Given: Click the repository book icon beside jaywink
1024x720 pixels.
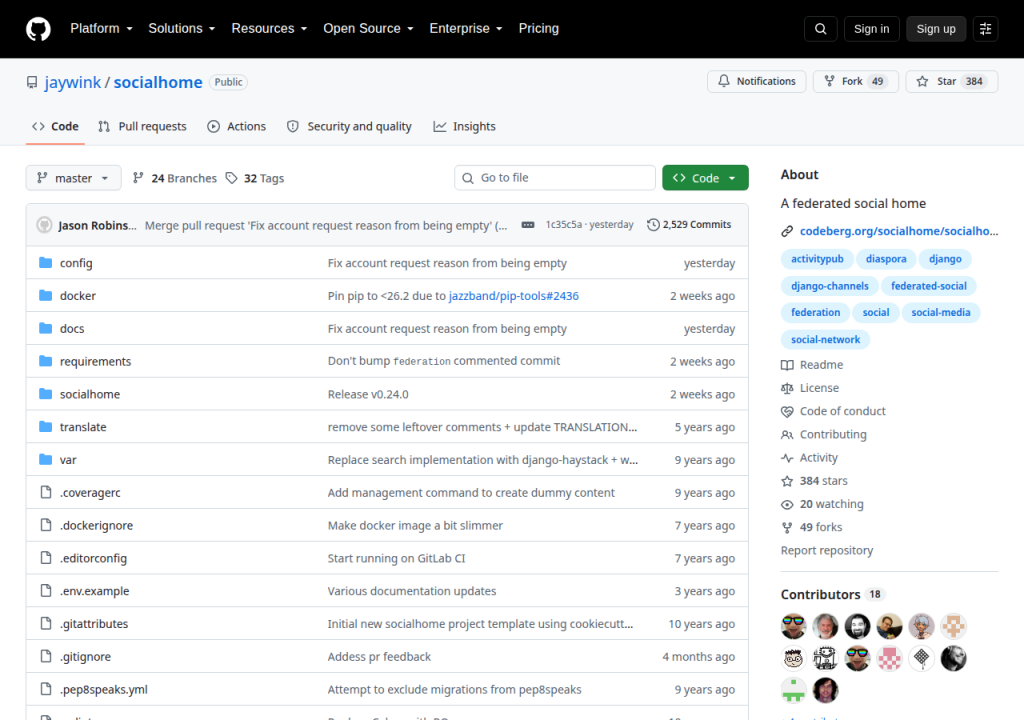Looking at the screenshot, I should pos(32,82).
